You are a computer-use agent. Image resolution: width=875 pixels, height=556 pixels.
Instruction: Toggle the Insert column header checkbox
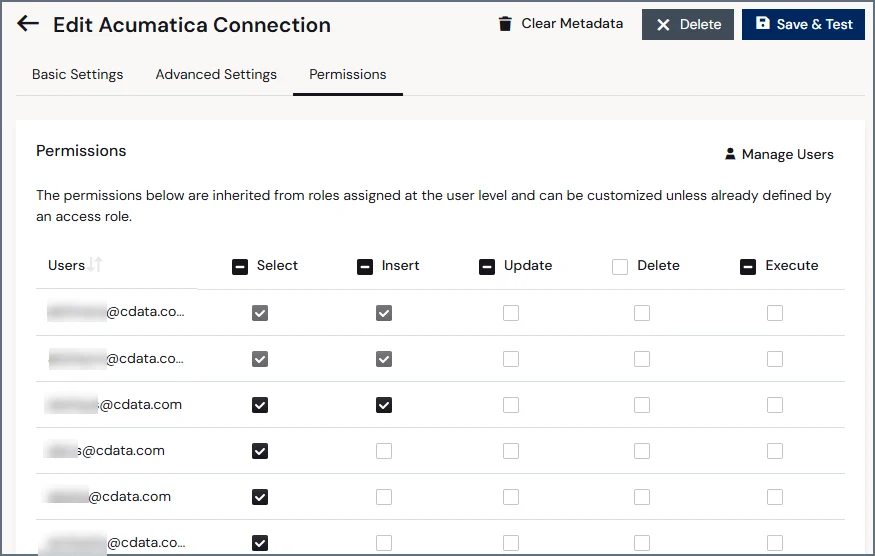365,267
